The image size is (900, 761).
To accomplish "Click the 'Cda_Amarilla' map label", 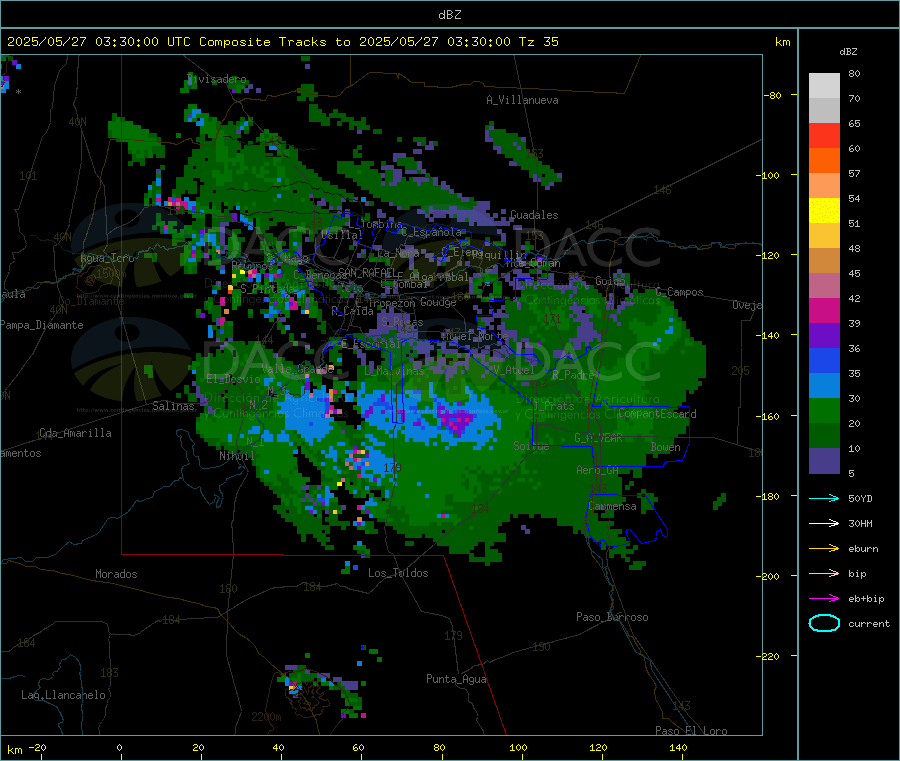I will pyautogui.click(x=75, y=433).
